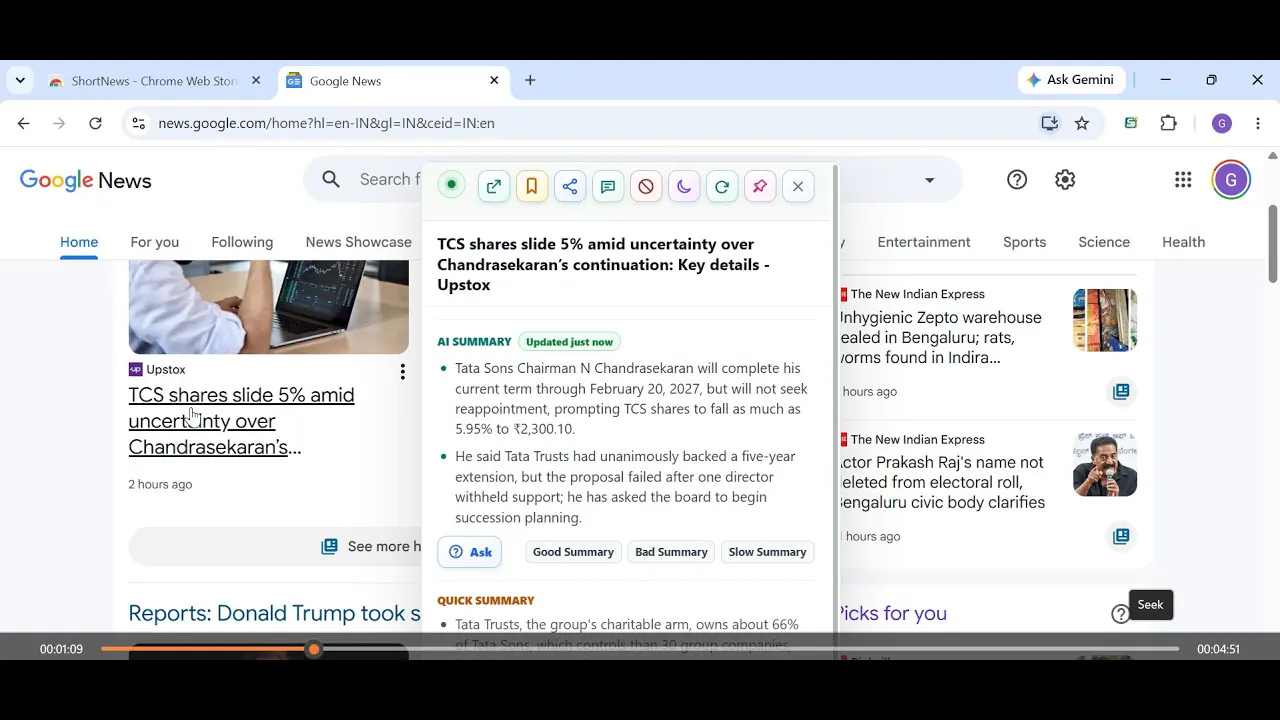Screen dimensions: 1280x720
Task: Bookmark the article using the orange bookmark icon
Action: 532,186
